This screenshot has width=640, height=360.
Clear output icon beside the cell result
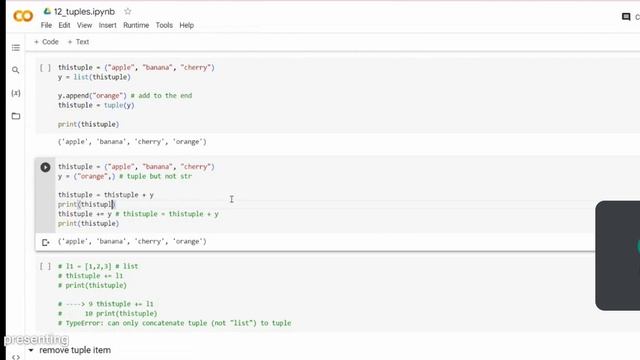pos(45,242)
